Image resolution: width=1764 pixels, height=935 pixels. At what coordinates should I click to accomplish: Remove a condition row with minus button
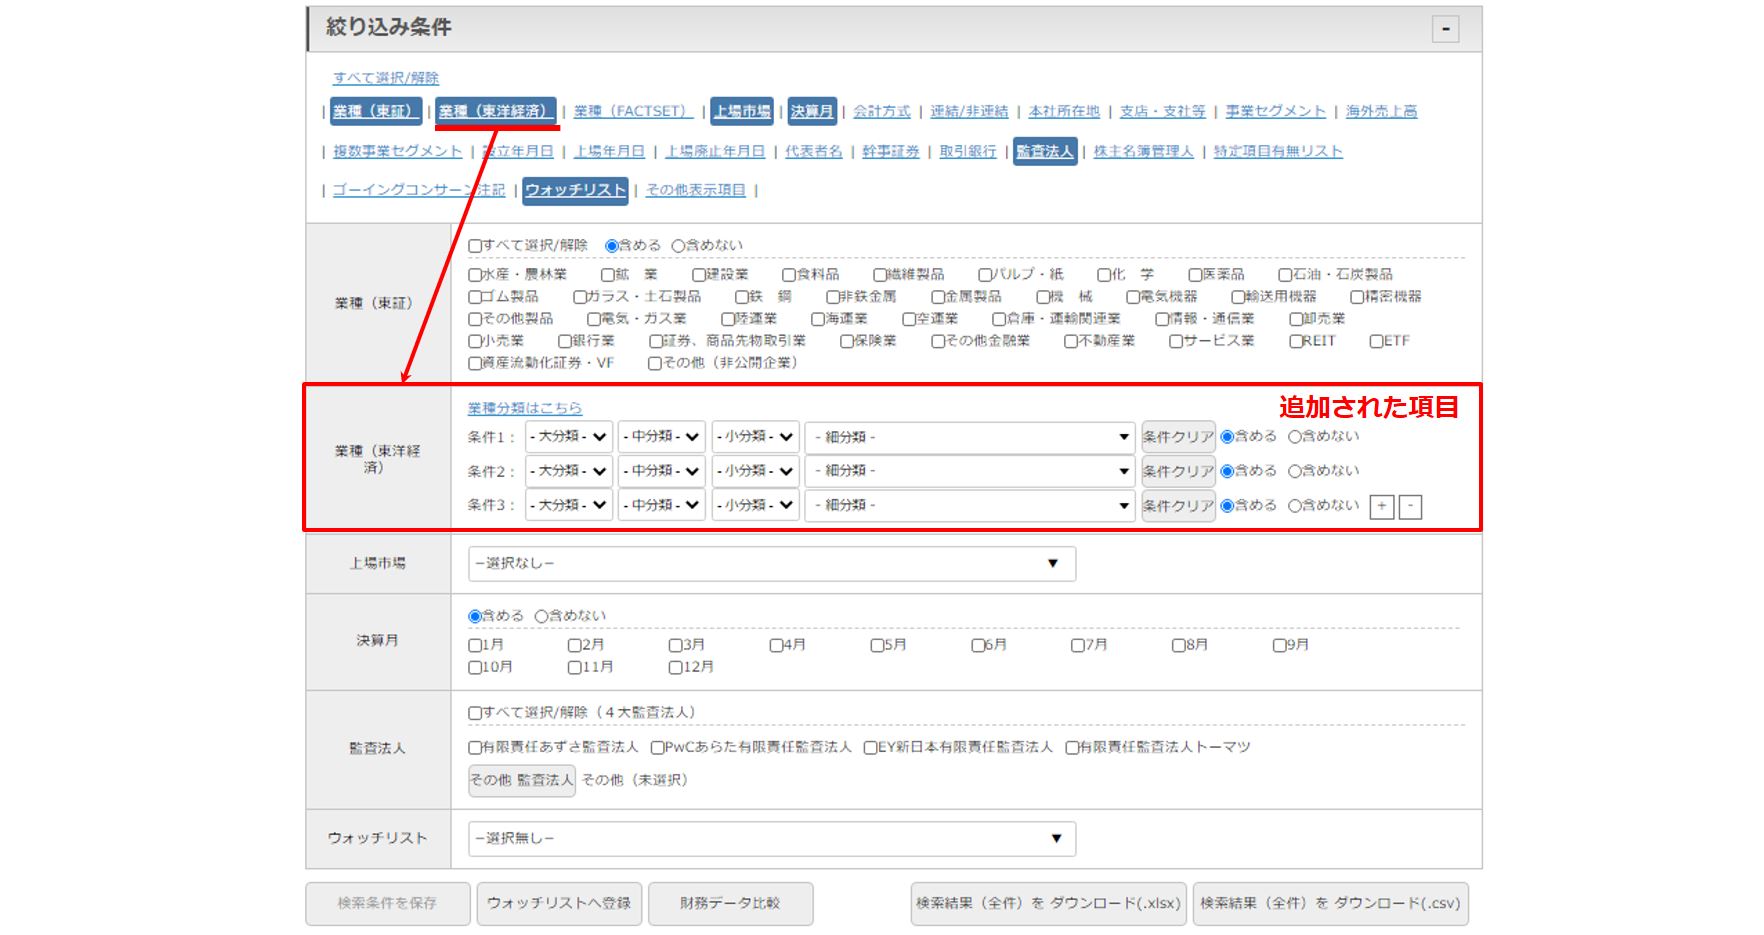tap(1410, 507)
